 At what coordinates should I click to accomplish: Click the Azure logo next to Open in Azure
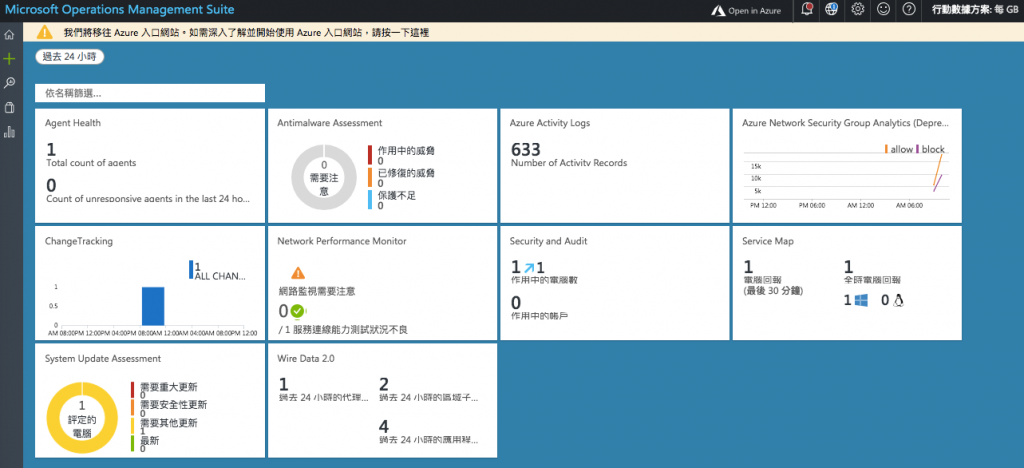click(x=718, y=10)
